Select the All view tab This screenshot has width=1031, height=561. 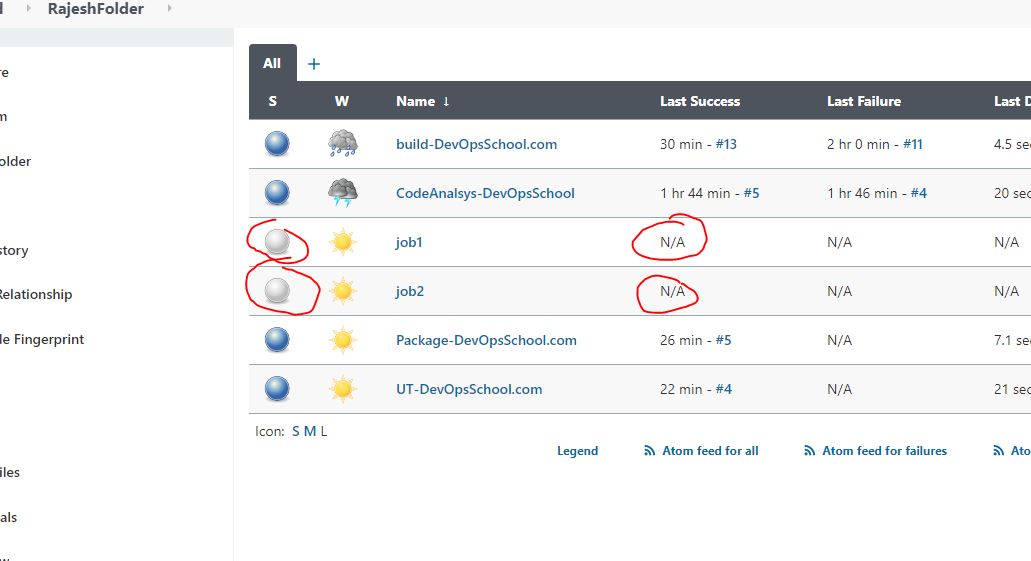272,63
